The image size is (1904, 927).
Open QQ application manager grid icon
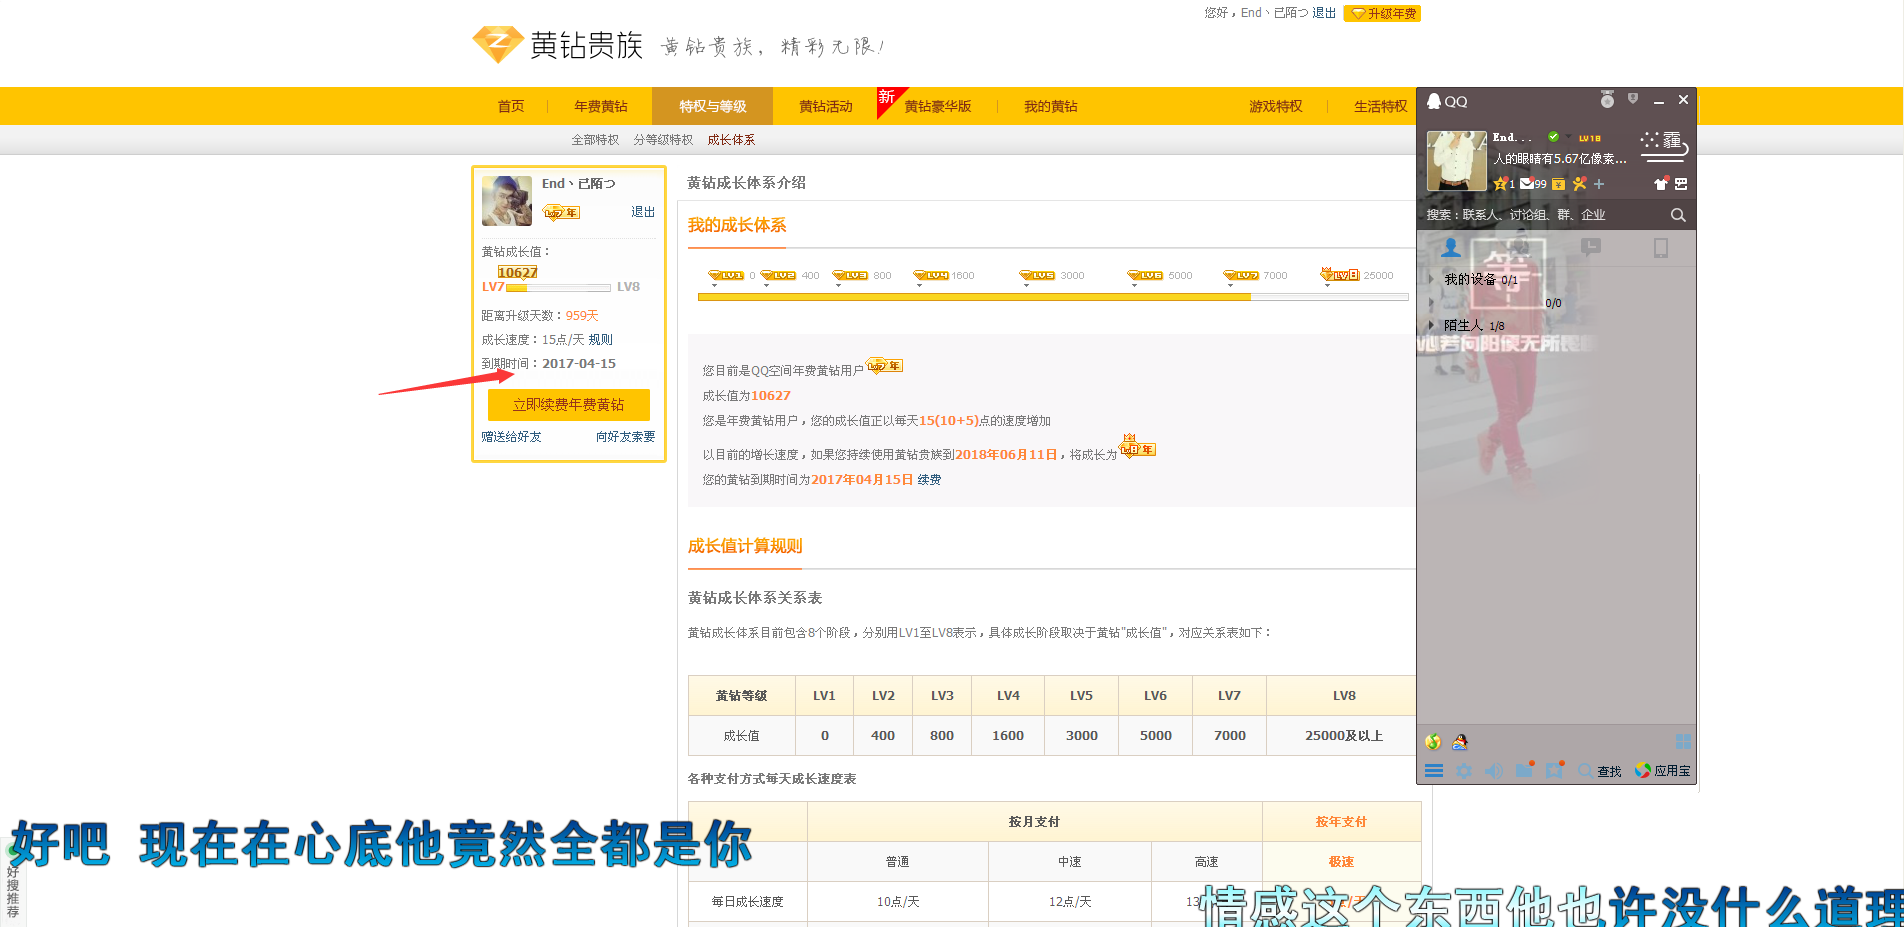(x=1683, y=741)
